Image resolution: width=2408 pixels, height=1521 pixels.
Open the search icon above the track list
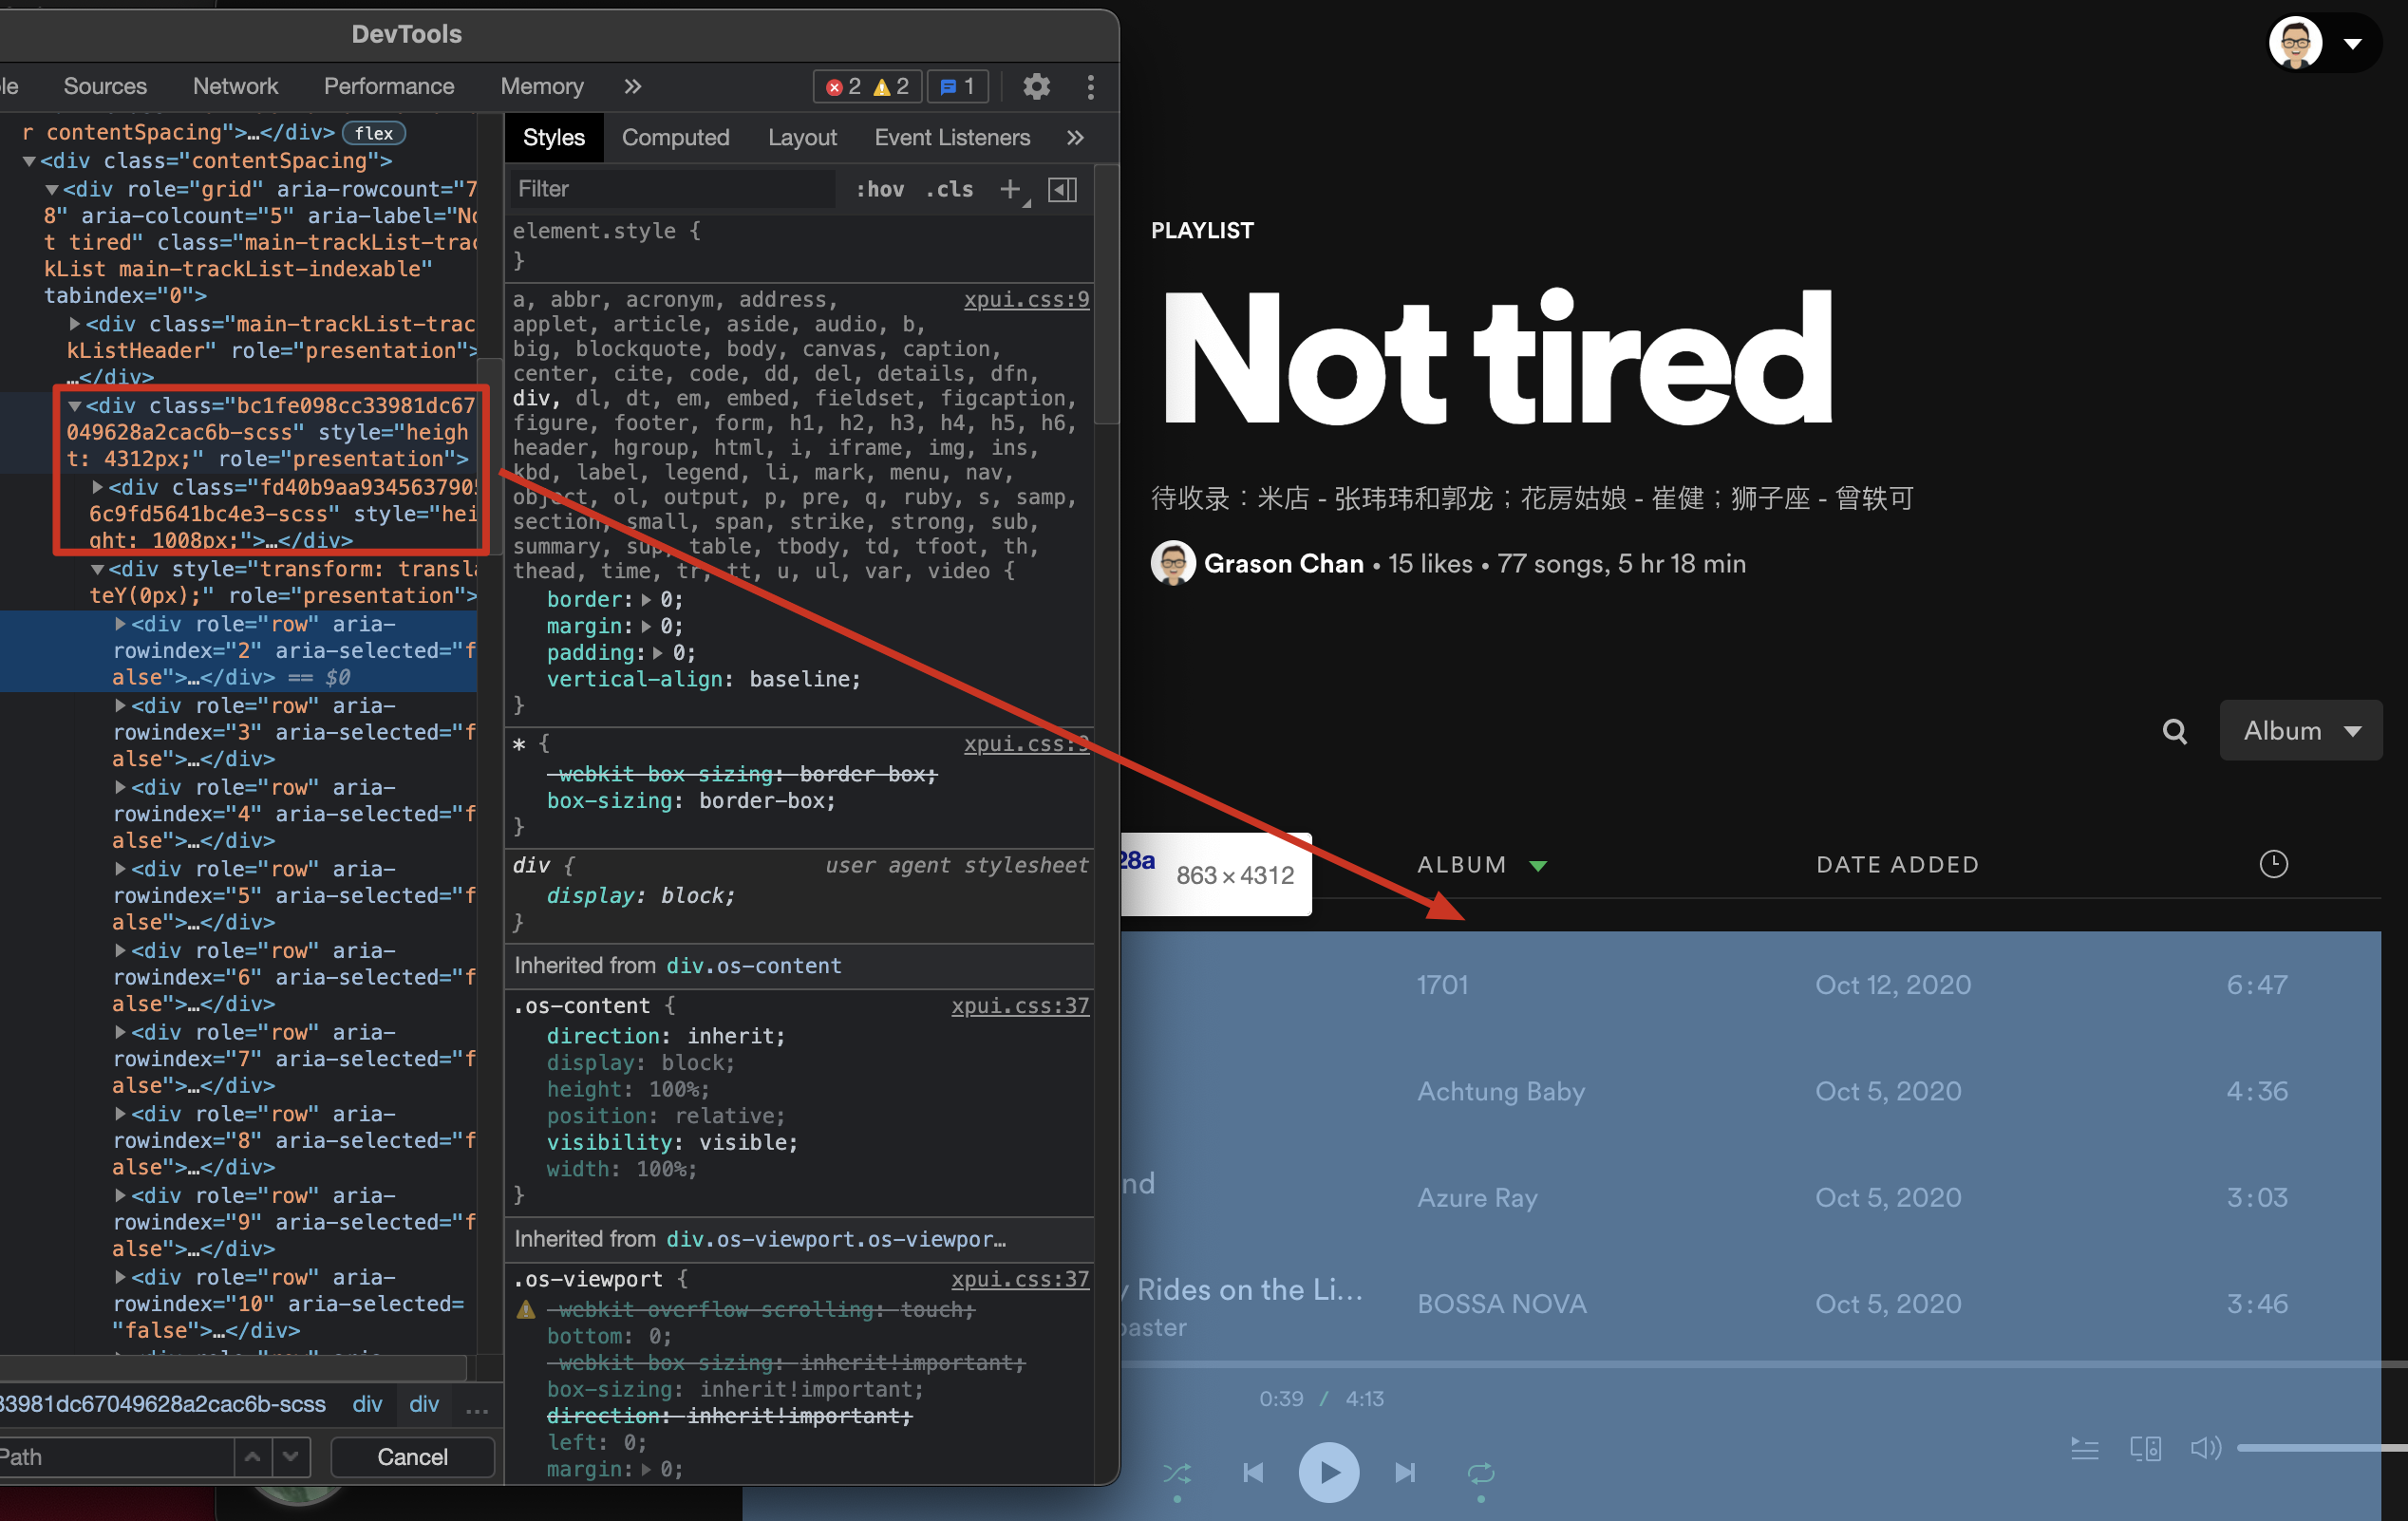click(2174, 731)
